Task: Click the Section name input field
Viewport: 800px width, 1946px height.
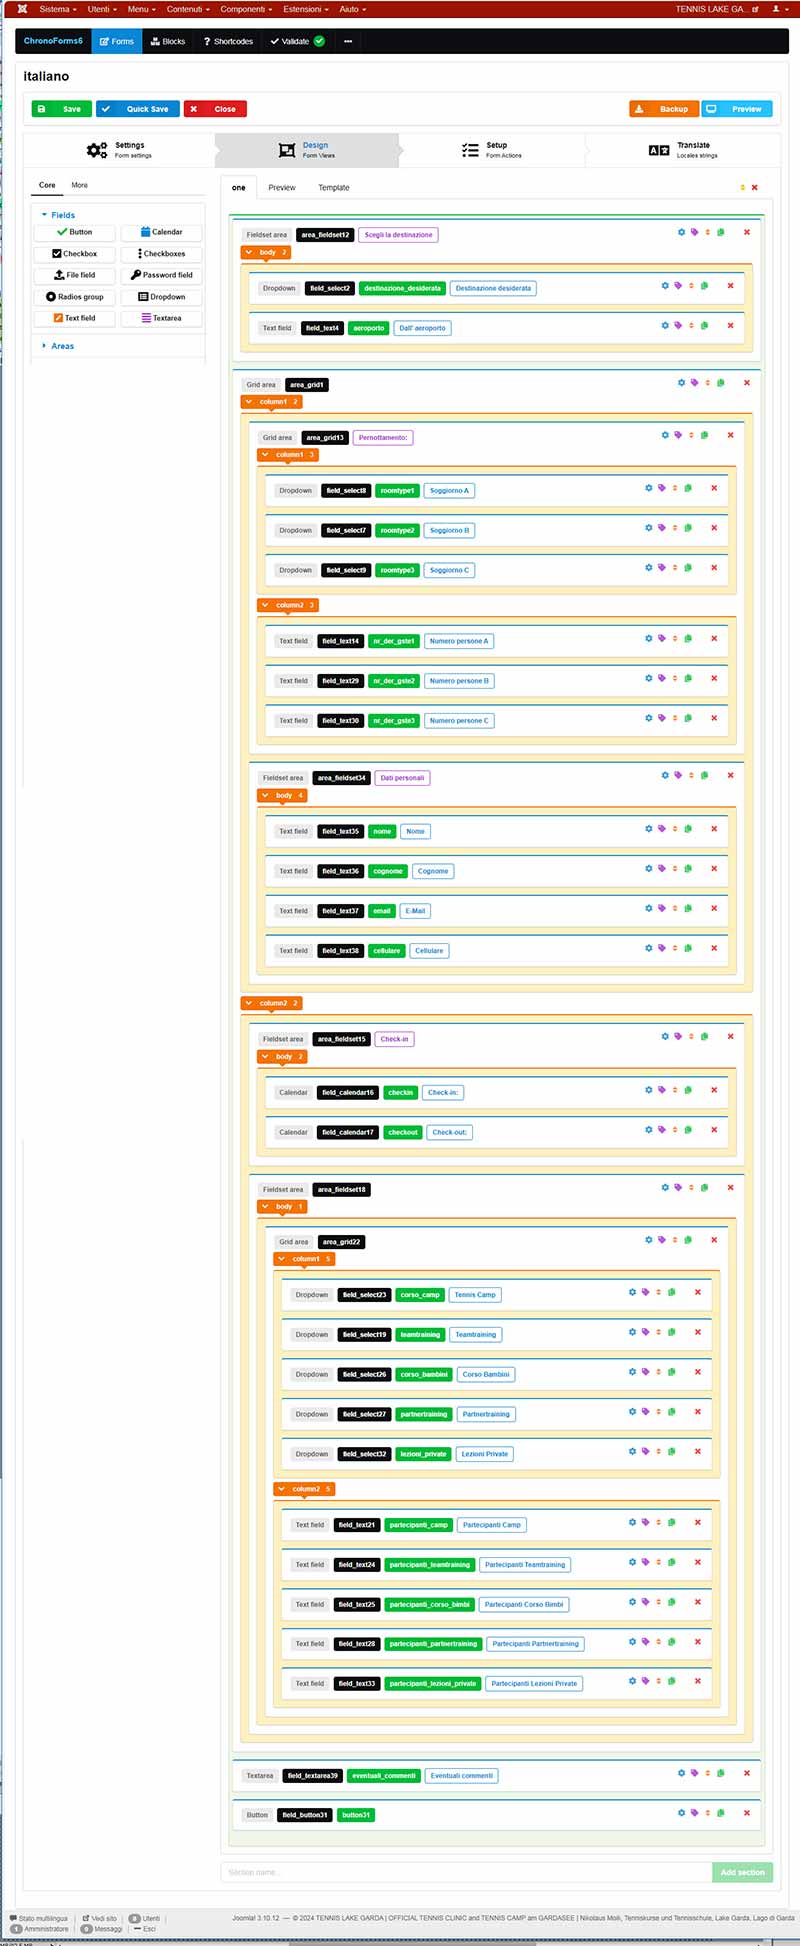Action: click(466, 1872)
